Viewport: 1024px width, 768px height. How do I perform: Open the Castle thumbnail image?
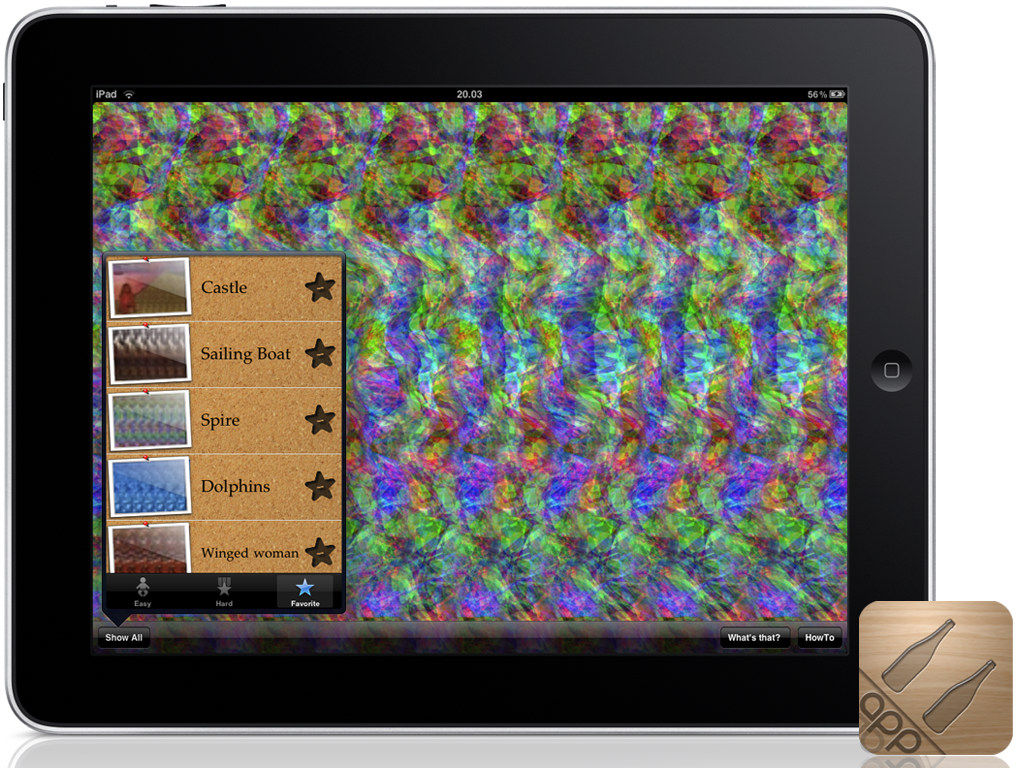pos(150,287)
